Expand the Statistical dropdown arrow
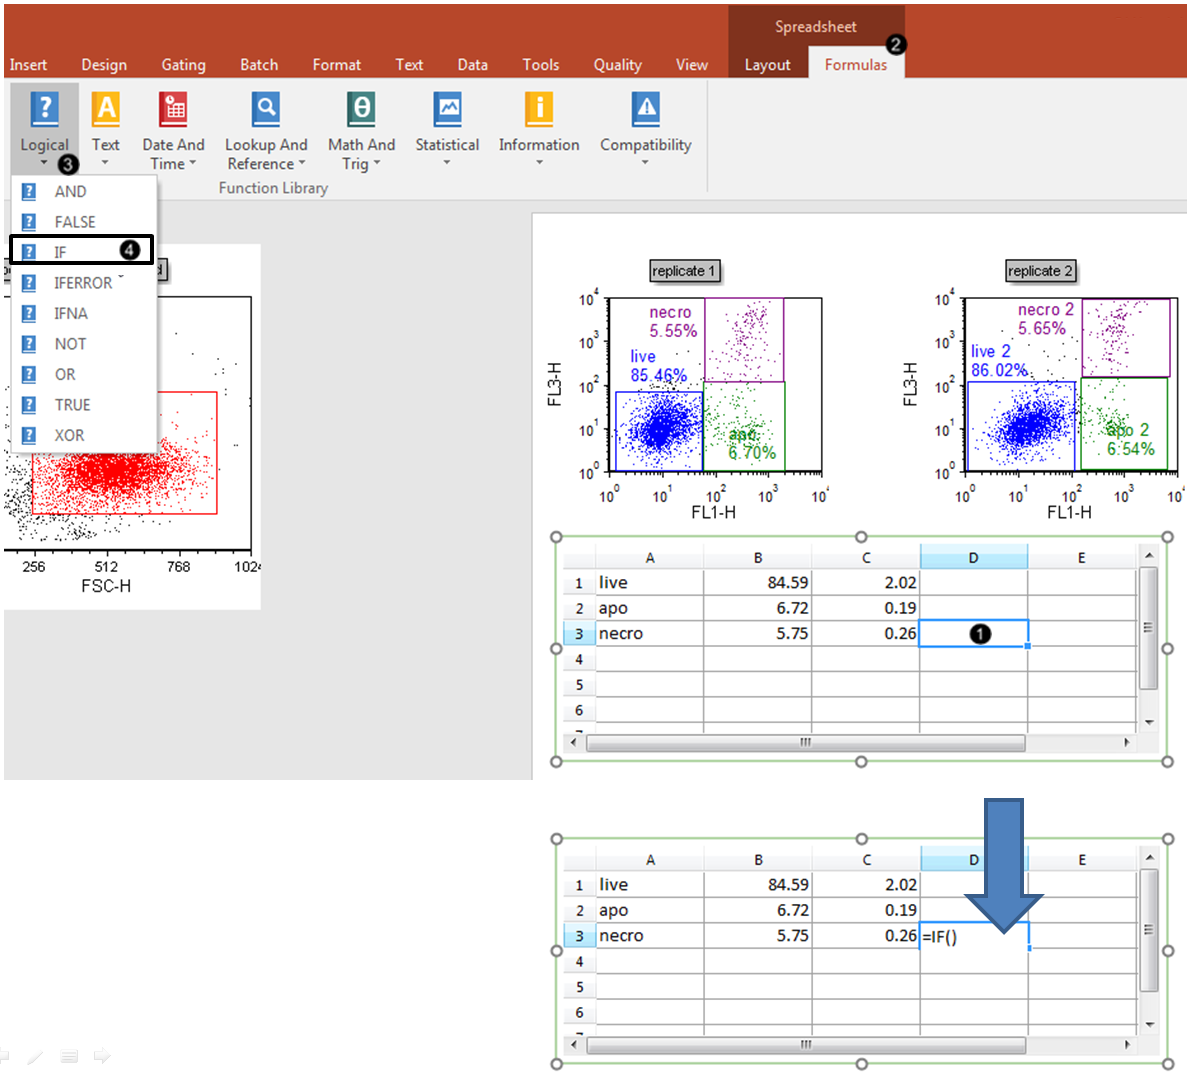The image size is (1187, 1074). point(447,163)
